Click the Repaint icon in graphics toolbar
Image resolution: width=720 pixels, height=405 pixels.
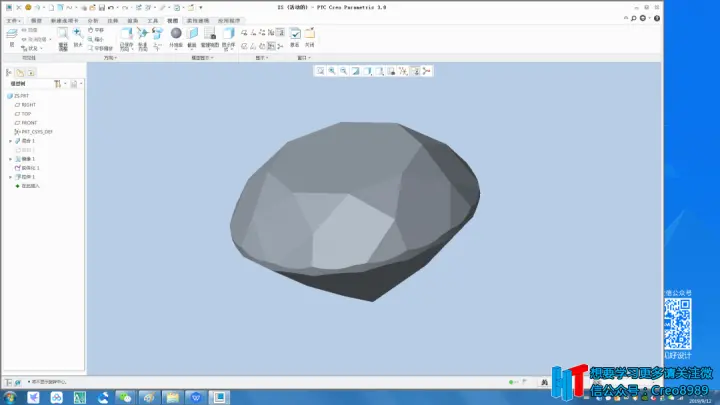coord(355,71)
